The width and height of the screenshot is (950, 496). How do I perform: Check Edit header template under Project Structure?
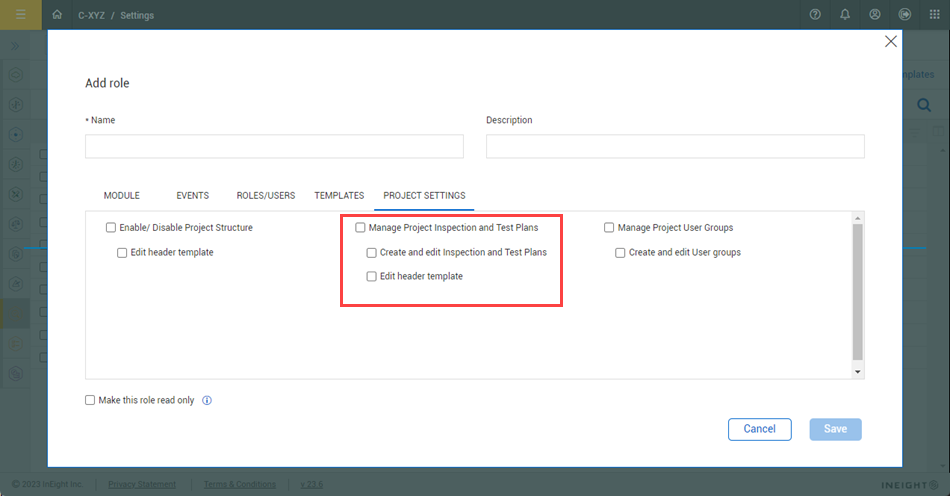[x=122, y=253]
